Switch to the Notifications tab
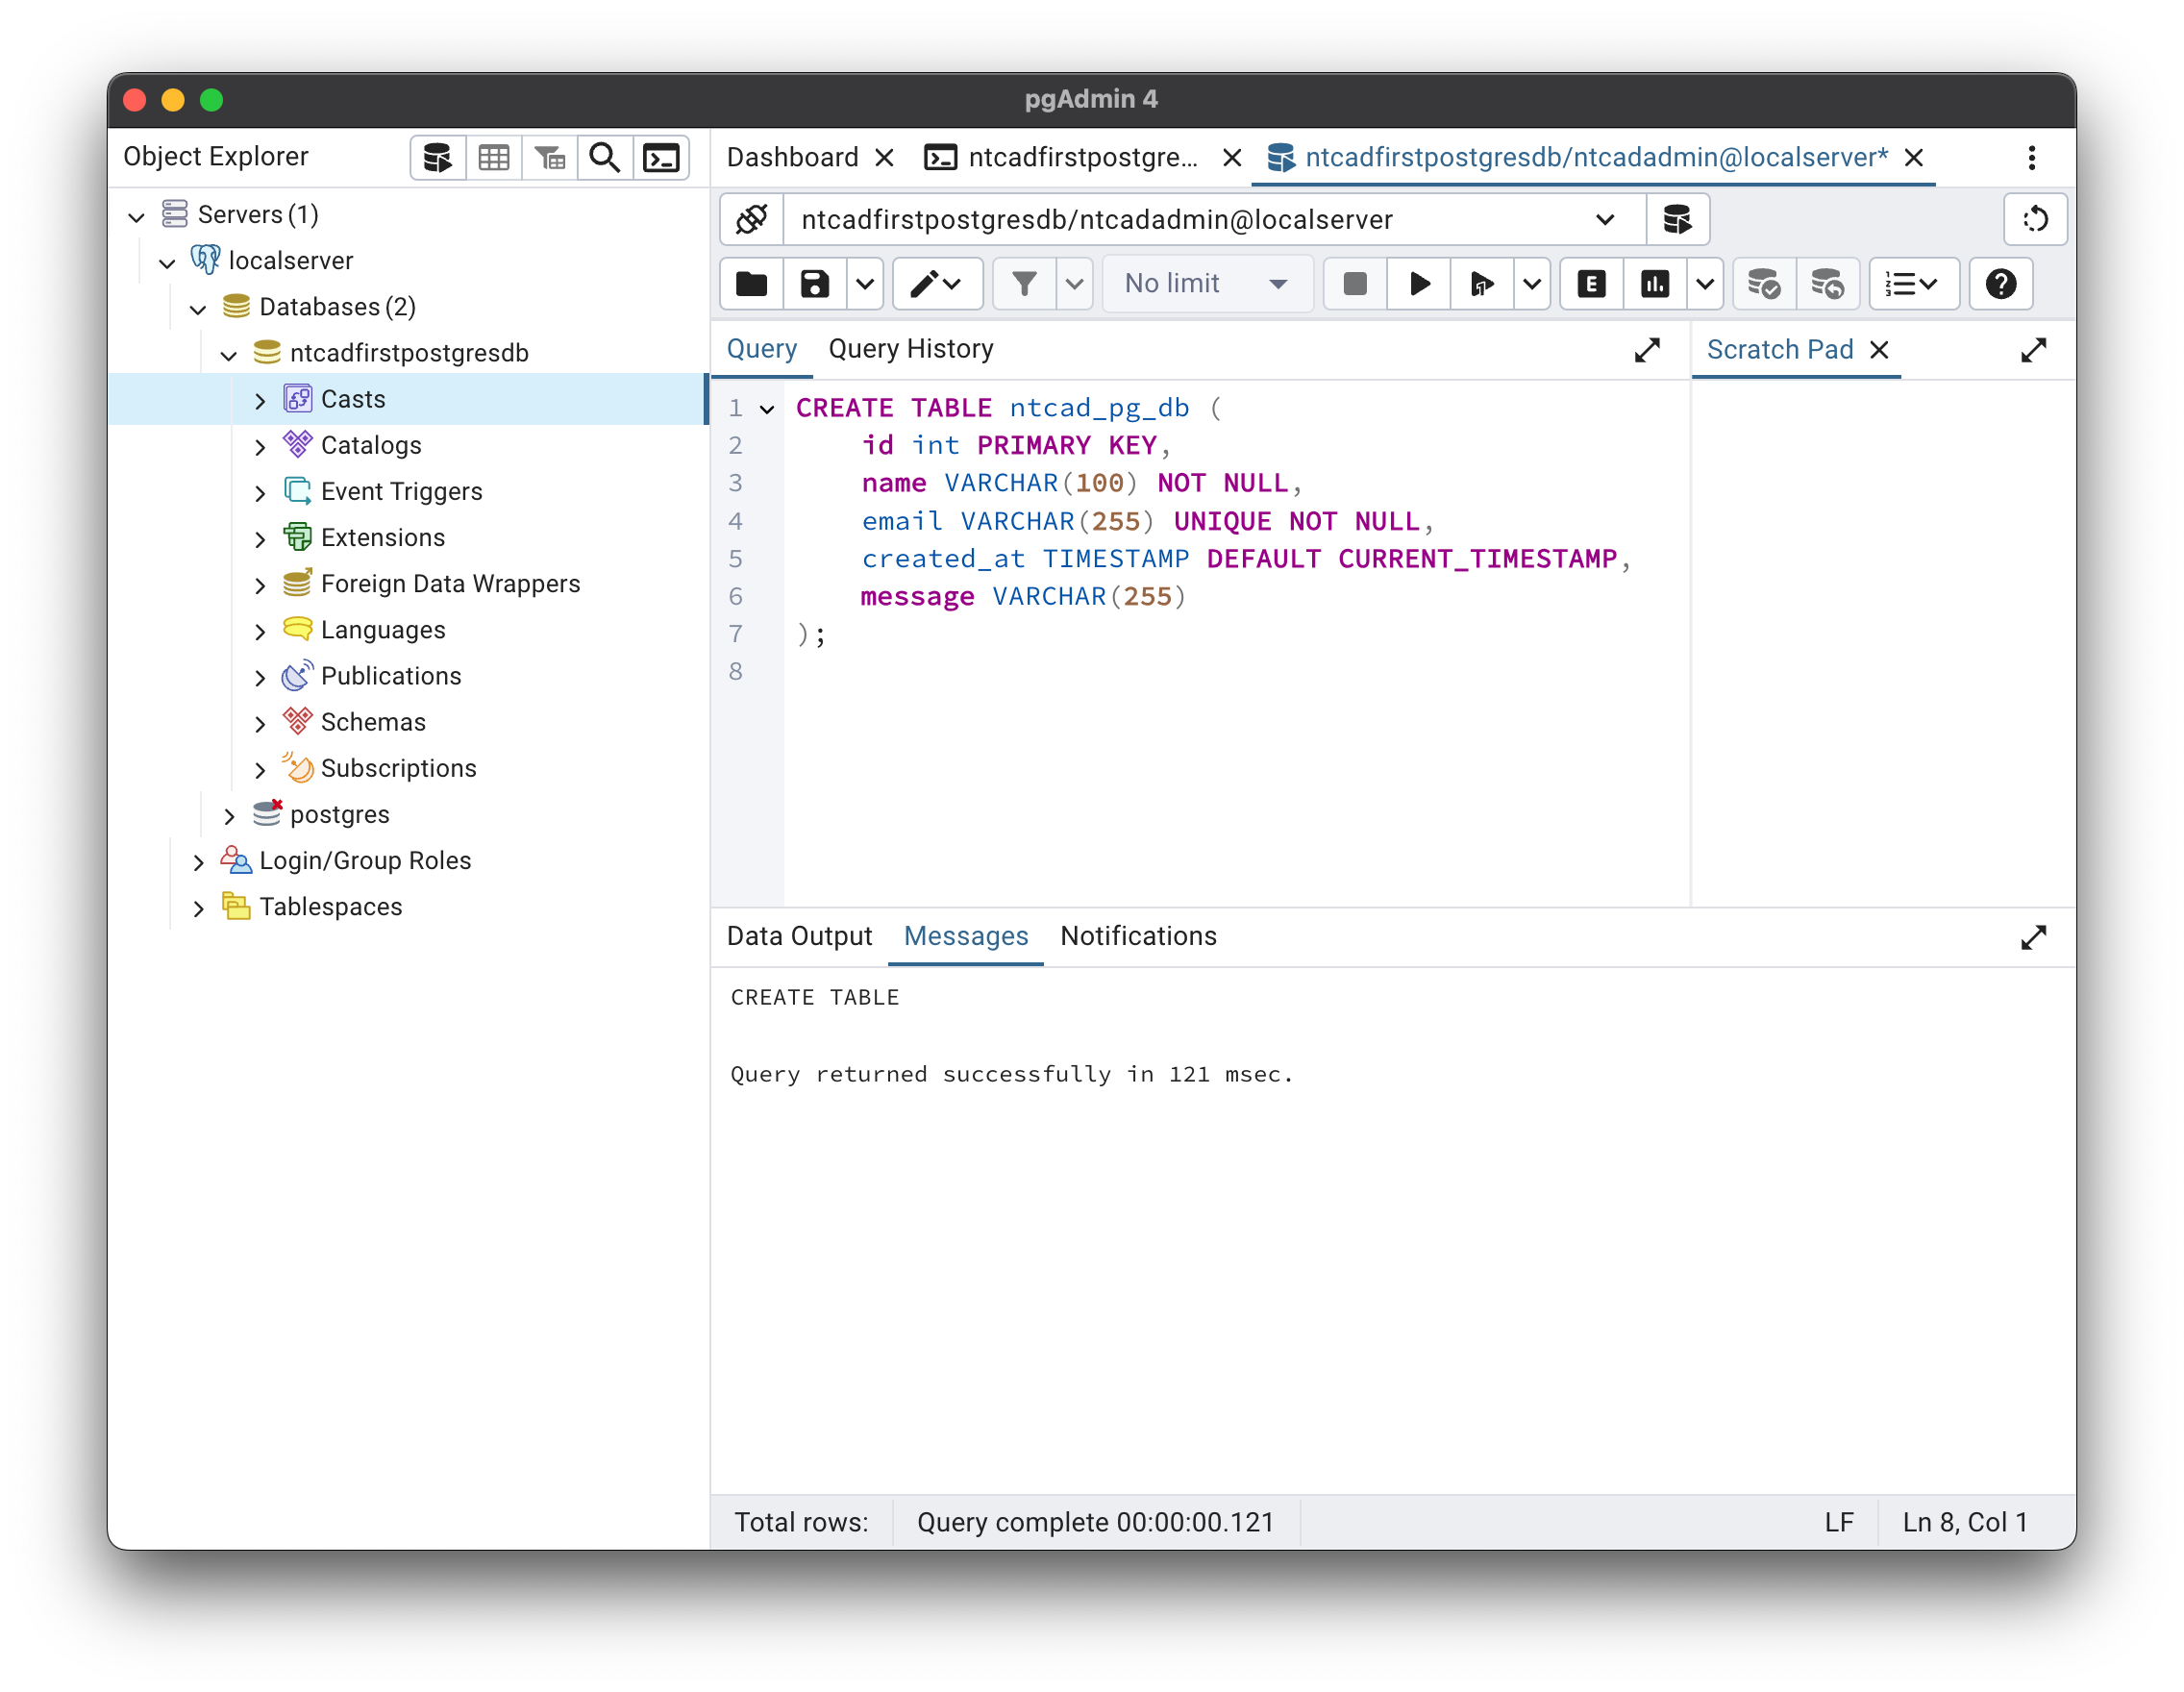 pyautogui.click(x=1138, y=936)
